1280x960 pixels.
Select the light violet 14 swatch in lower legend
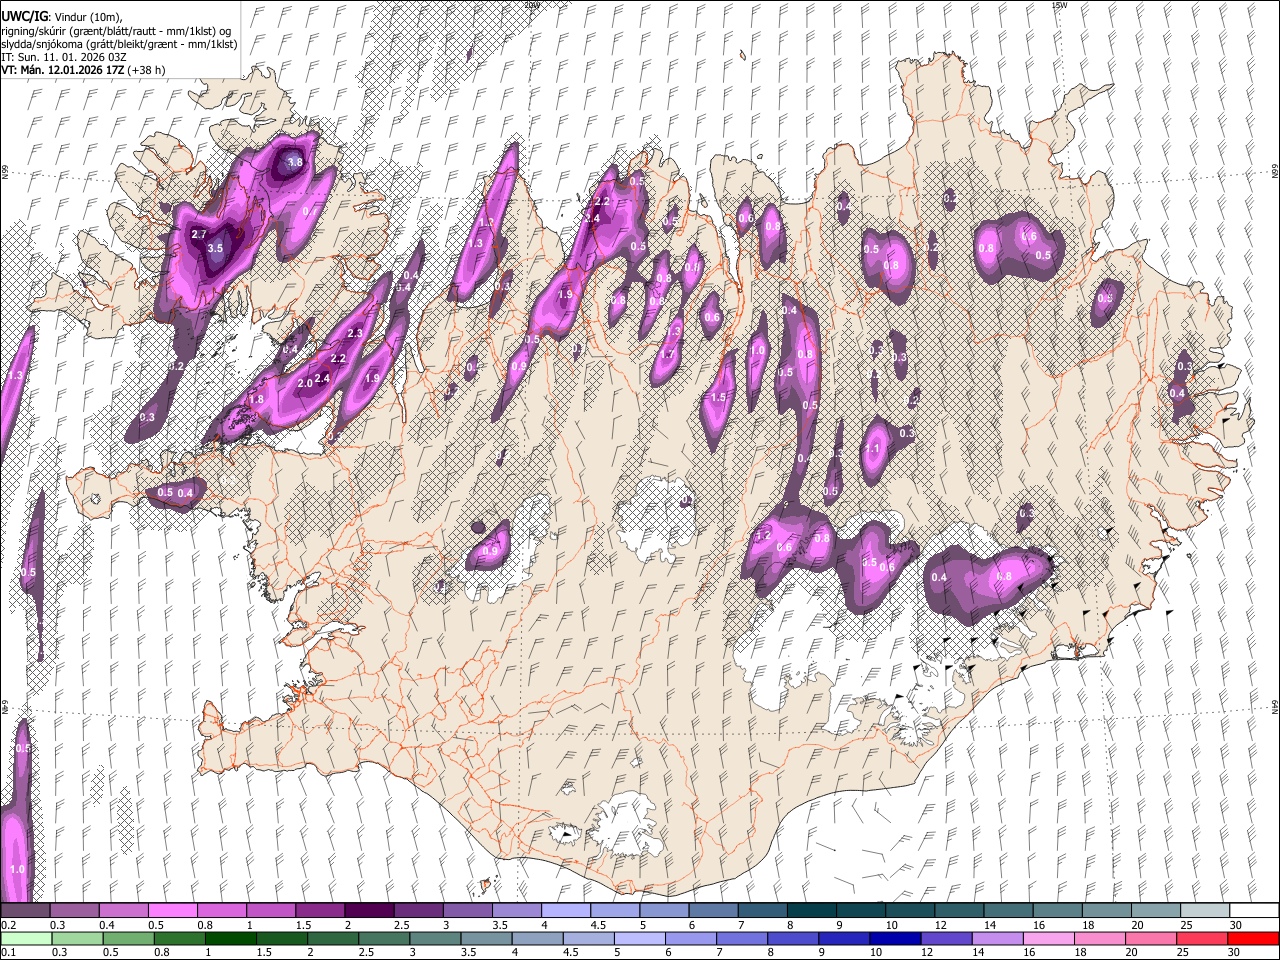point(998,938)
